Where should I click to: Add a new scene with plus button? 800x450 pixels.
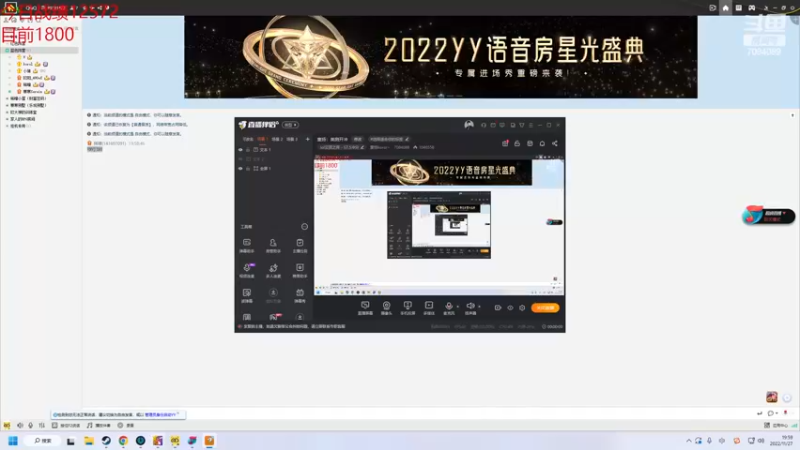308,139
